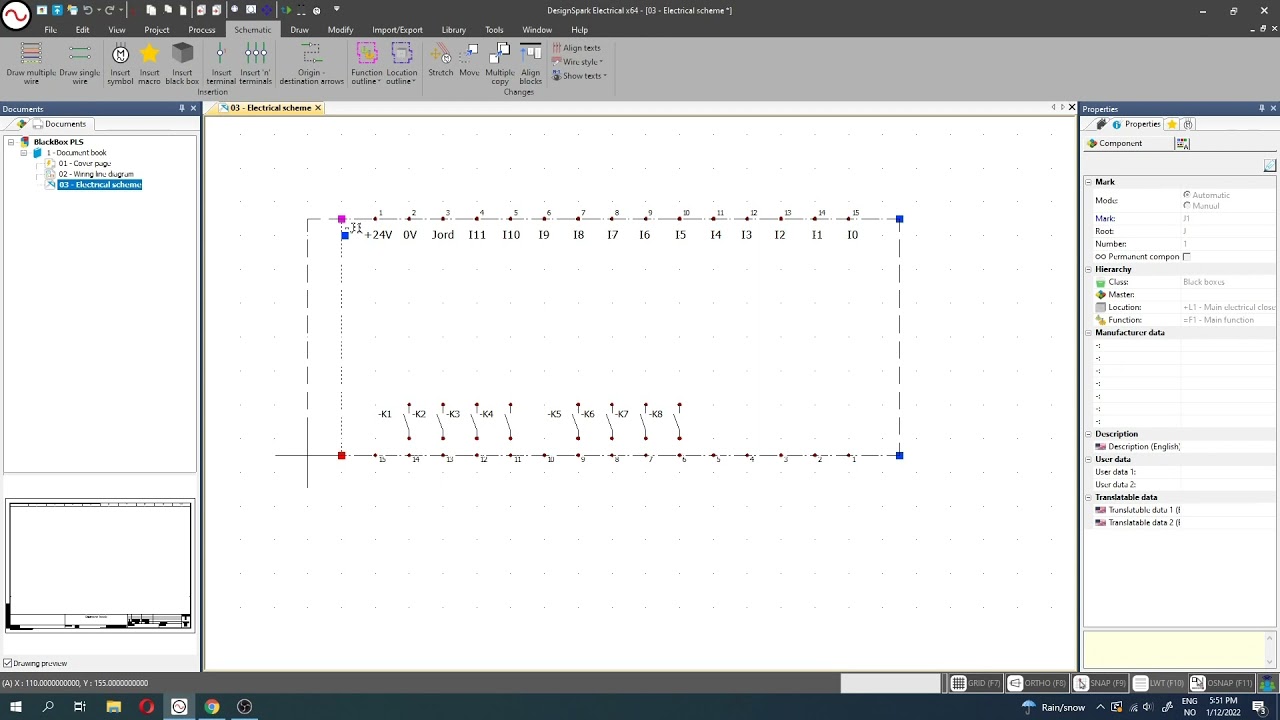
Task: Toggle SNAP (F9) mode
Action: tap(1099, 683)
